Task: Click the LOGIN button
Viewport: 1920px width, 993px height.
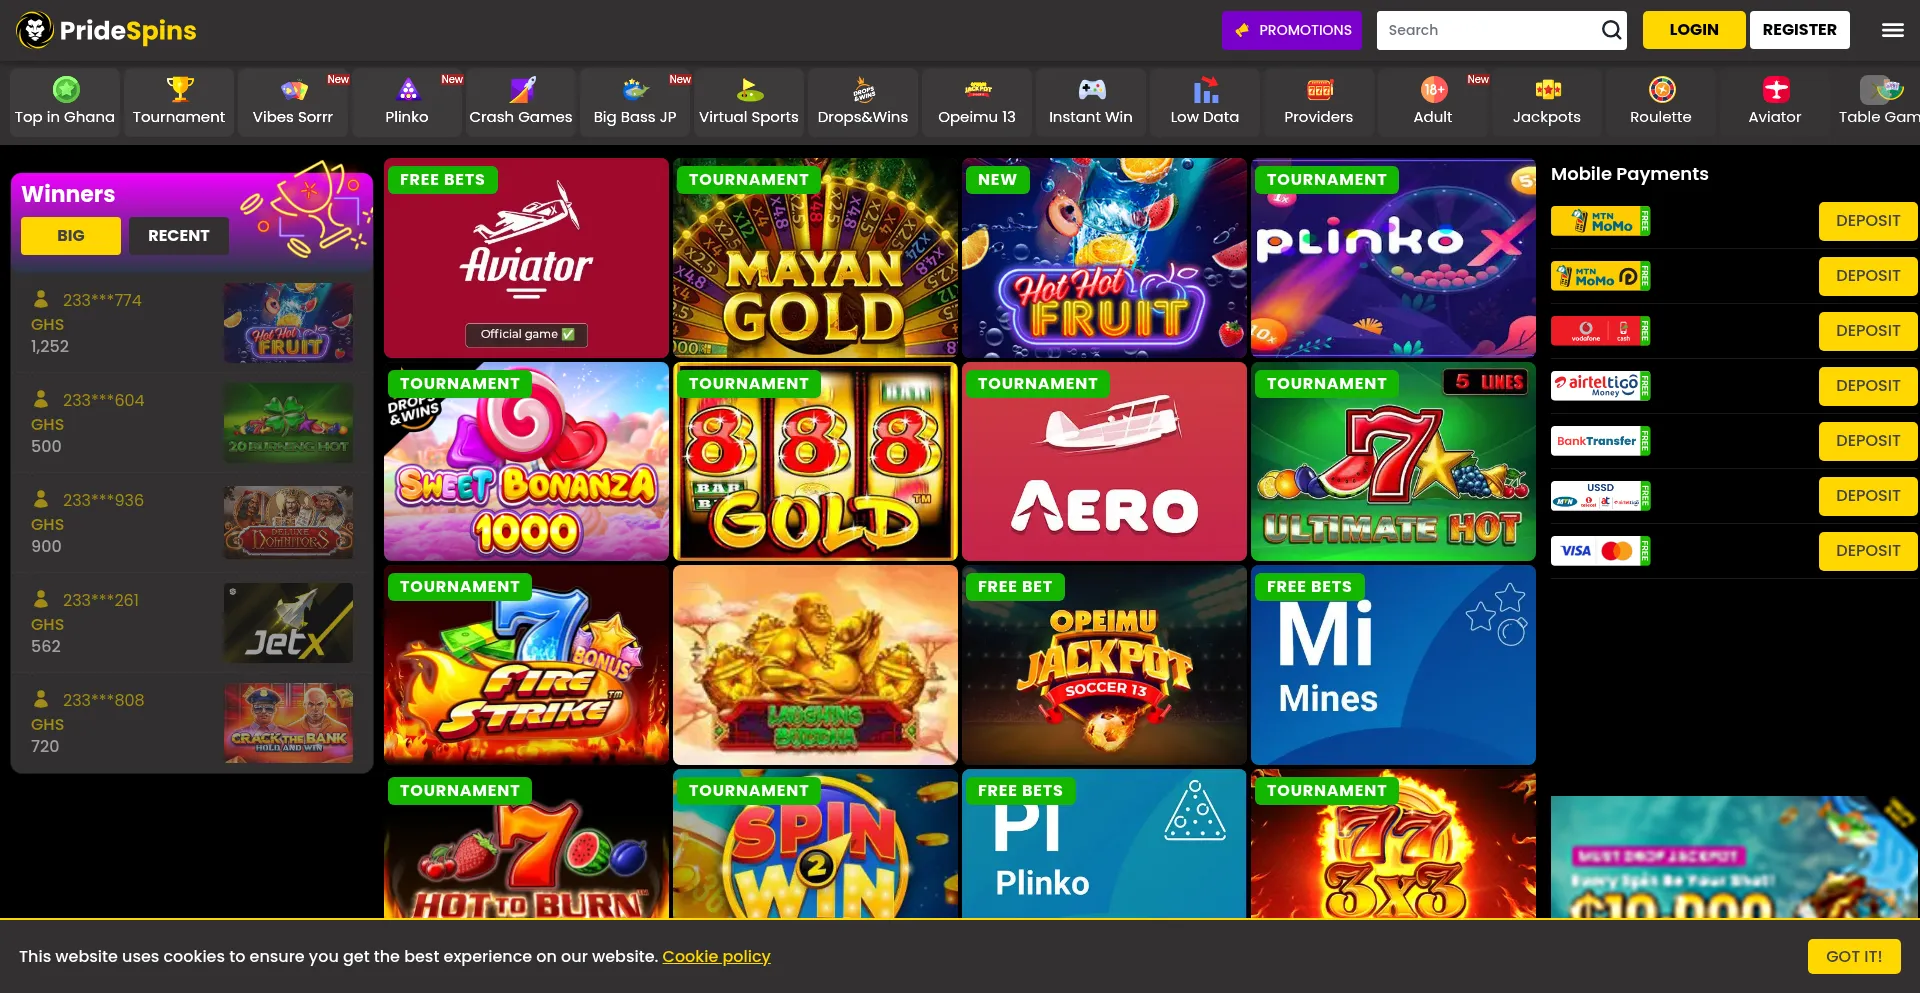Action: click(1694, 30)
